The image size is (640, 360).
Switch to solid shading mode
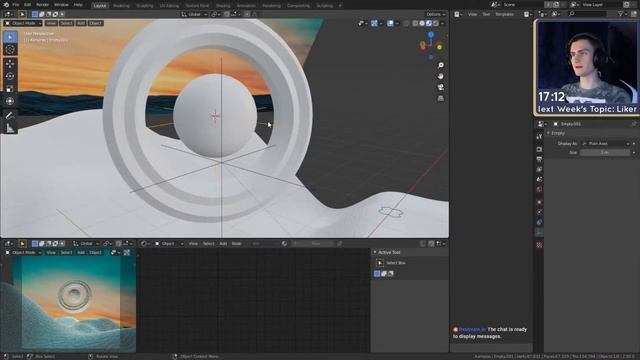[422, 23]
